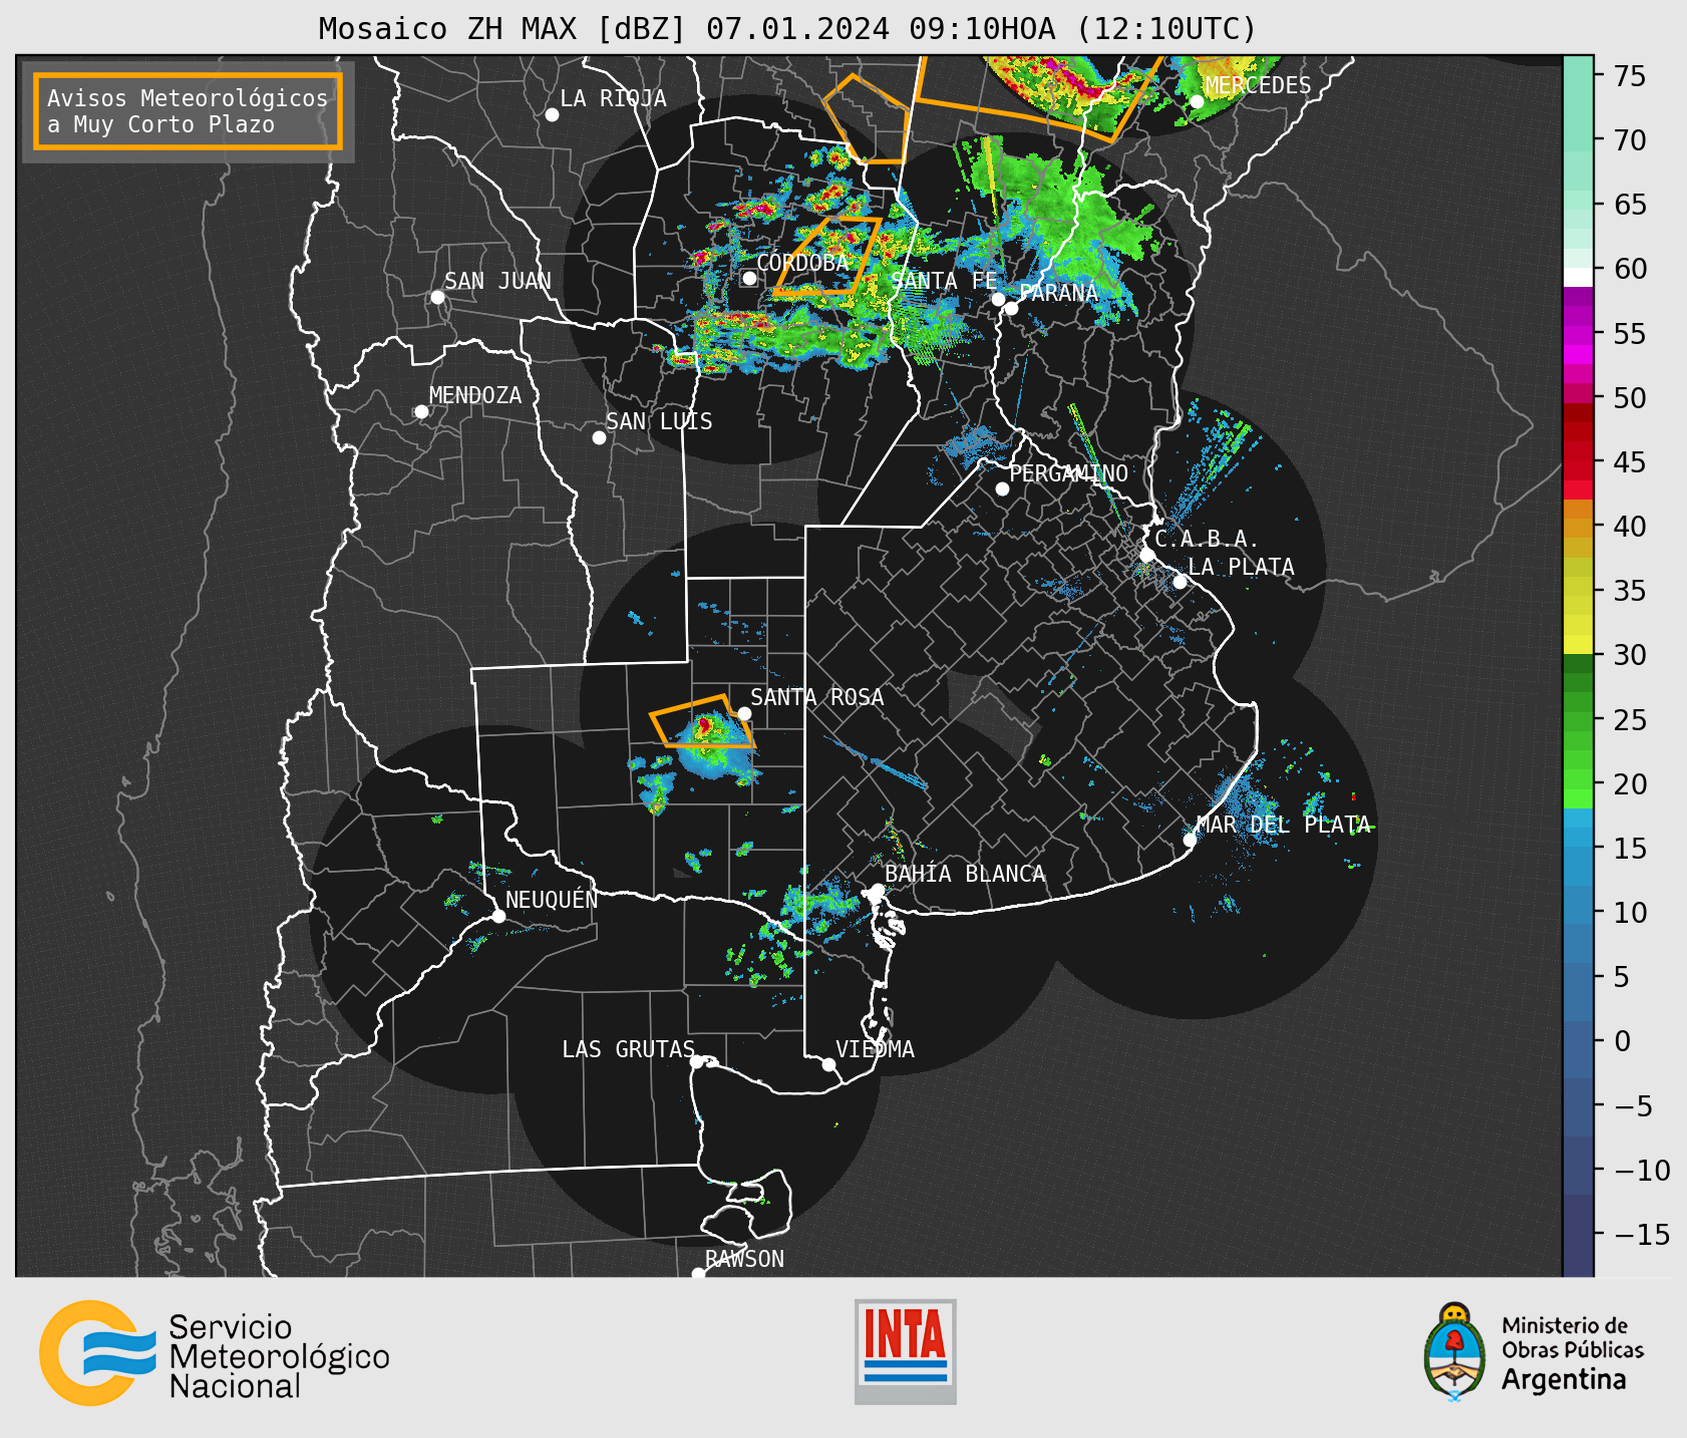Click the SANTA FE label
Image resolution: width=1687 pixels, height=1438 pixels.
pos(943,281)
